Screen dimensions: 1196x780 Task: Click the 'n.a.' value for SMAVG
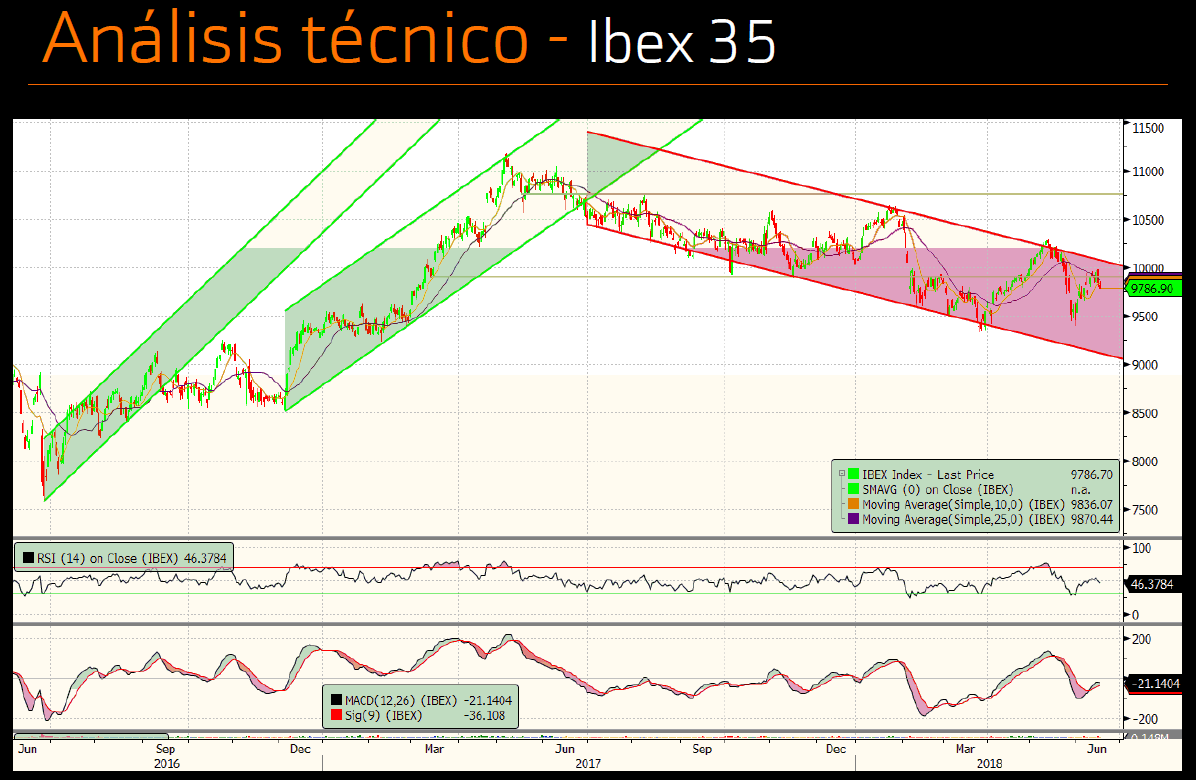[1080, 490]
